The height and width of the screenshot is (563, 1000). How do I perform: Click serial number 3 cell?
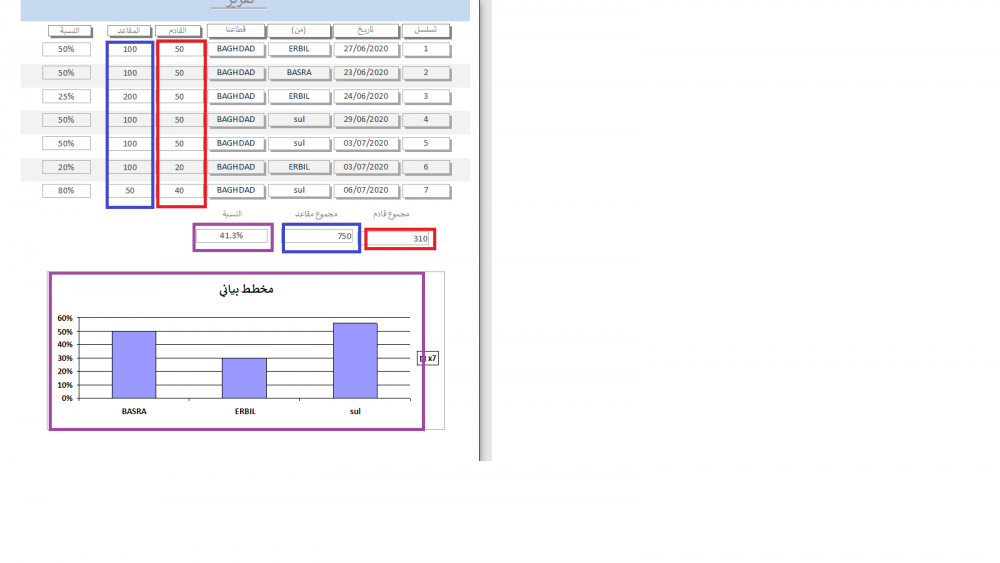point(426,97)
